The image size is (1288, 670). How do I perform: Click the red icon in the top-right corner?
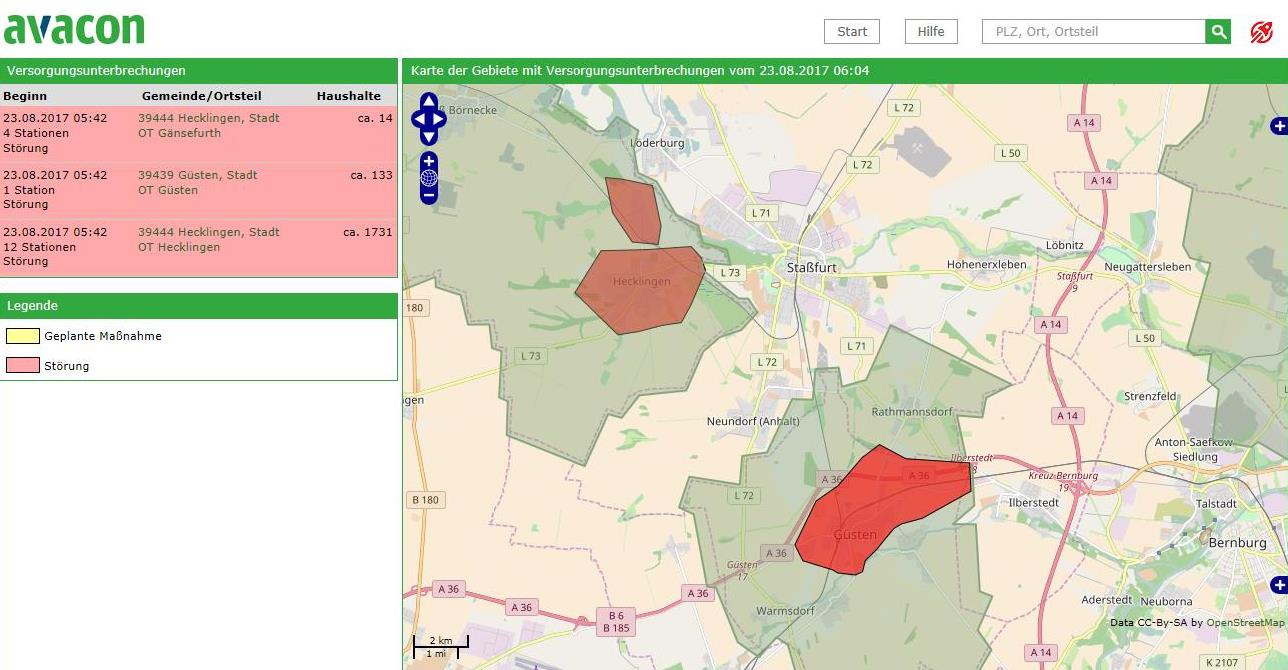(x=1261, y=32)
